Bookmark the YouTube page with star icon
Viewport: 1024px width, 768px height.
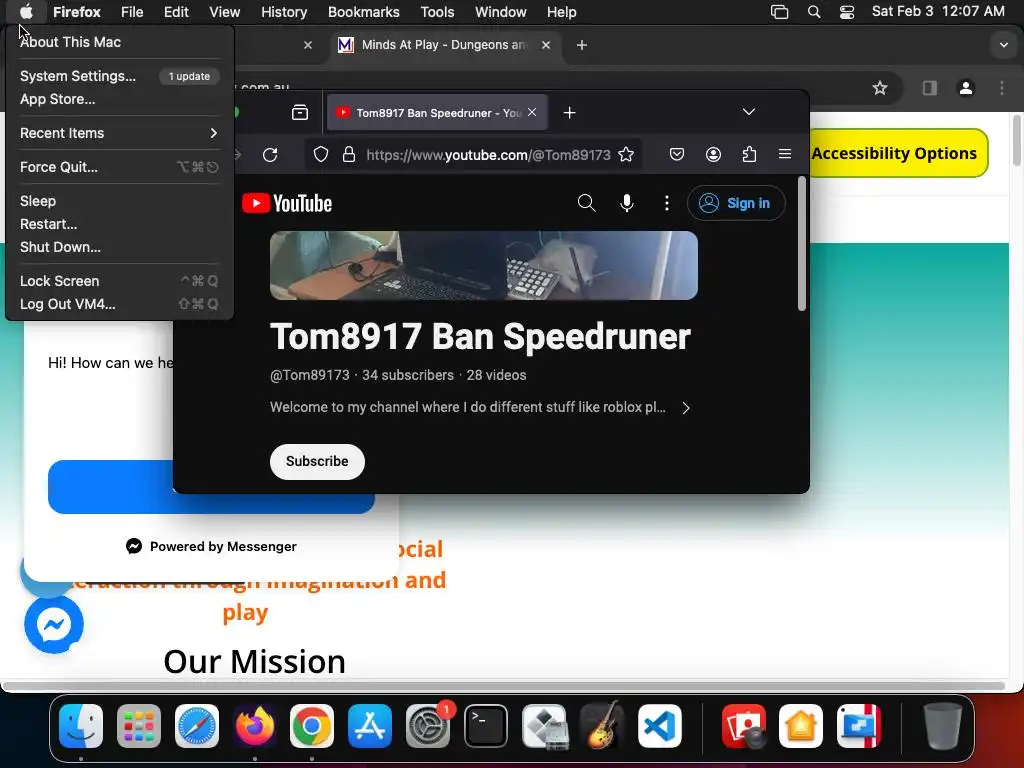pos(626,155)
